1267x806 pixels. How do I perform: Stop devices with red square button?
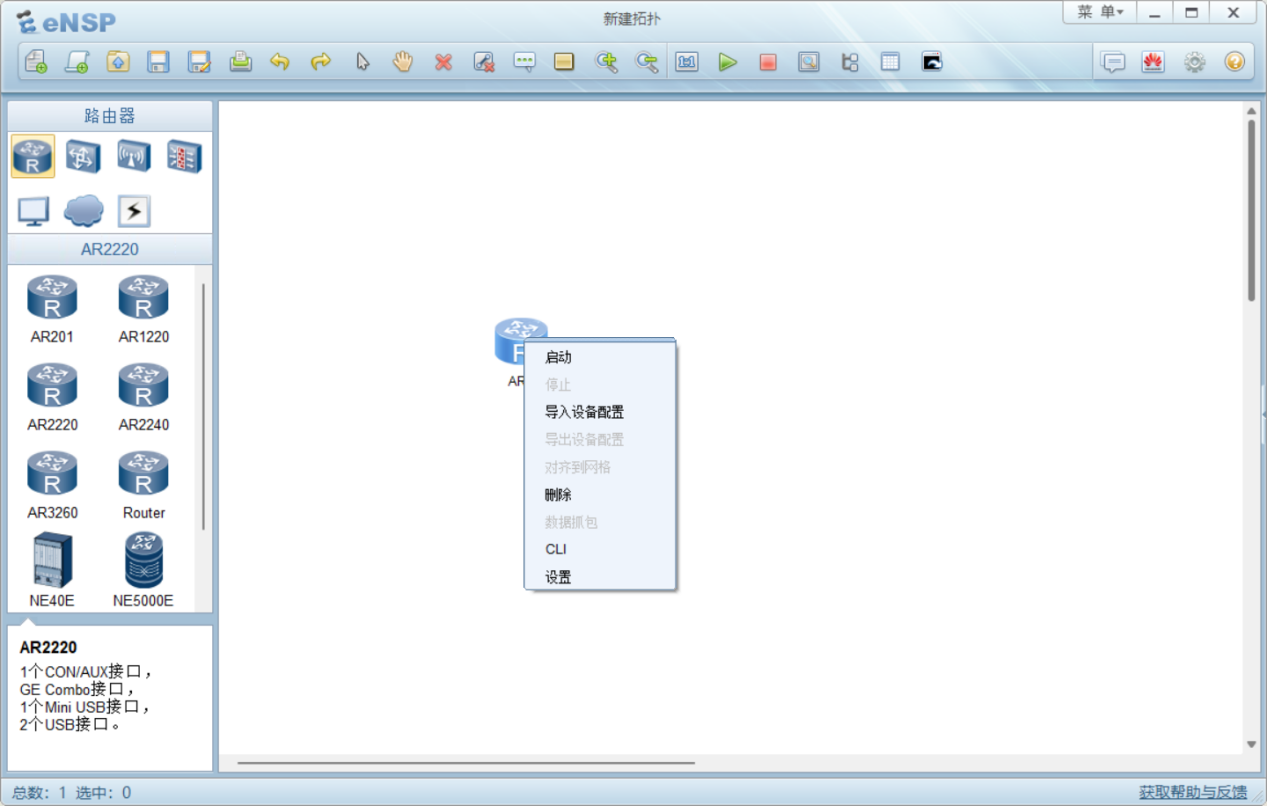tap(768, 62)
